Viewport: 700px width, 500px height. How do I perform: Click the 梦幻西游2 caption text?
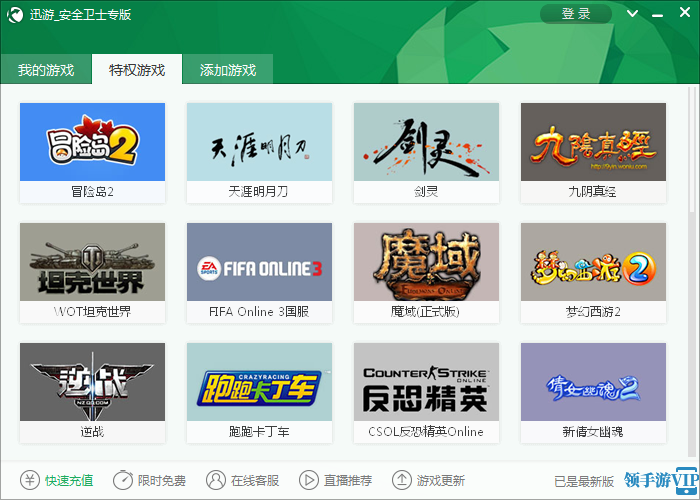pos(593,312)
